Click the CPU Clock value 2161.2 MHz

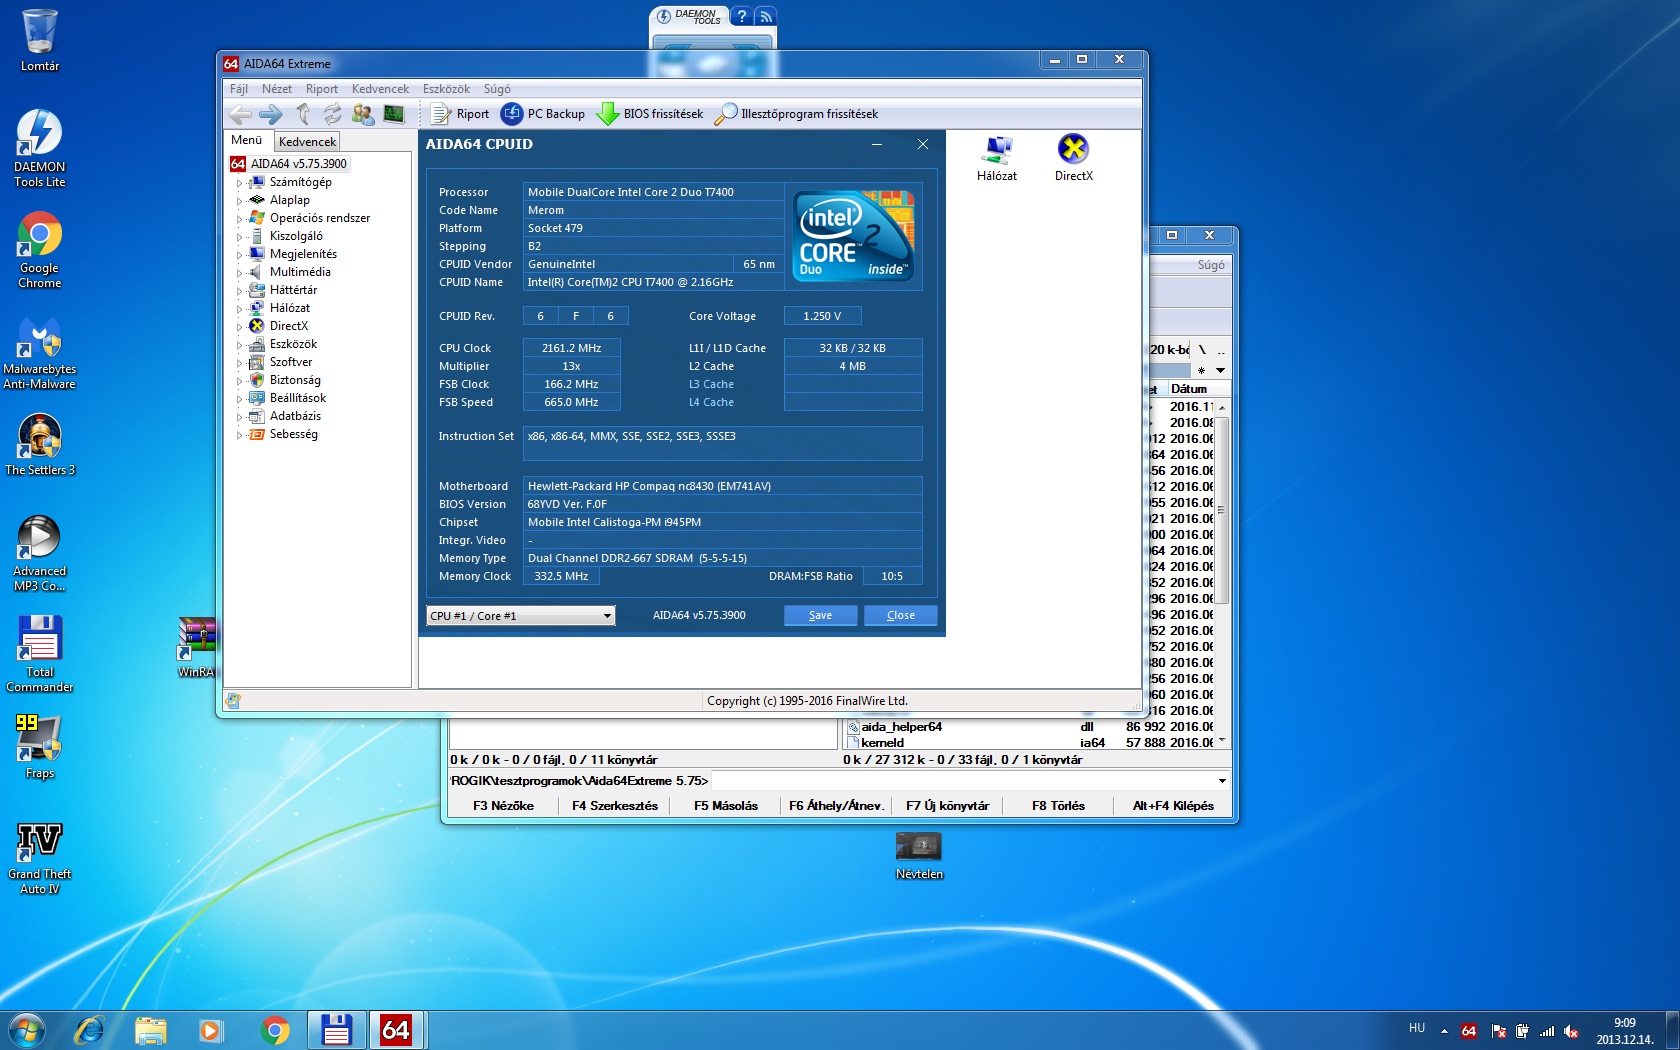pyautogui.click(x=572, y=348)
